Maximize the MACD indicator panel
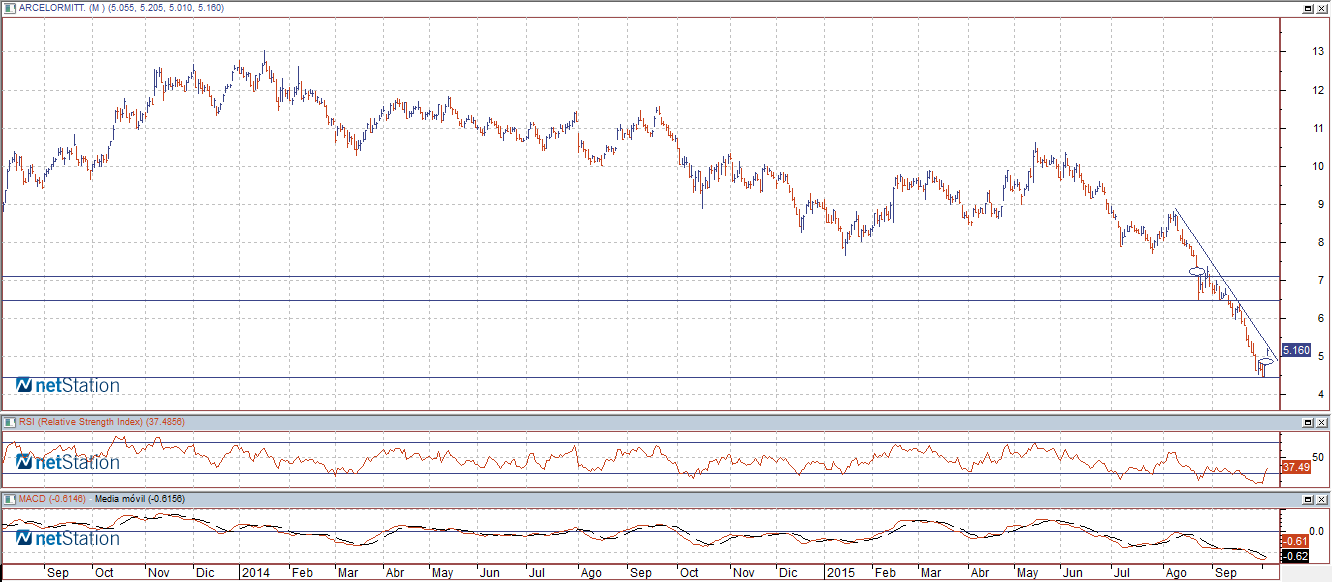Viewport: 1332px width, 582px height. [1307, 498]
